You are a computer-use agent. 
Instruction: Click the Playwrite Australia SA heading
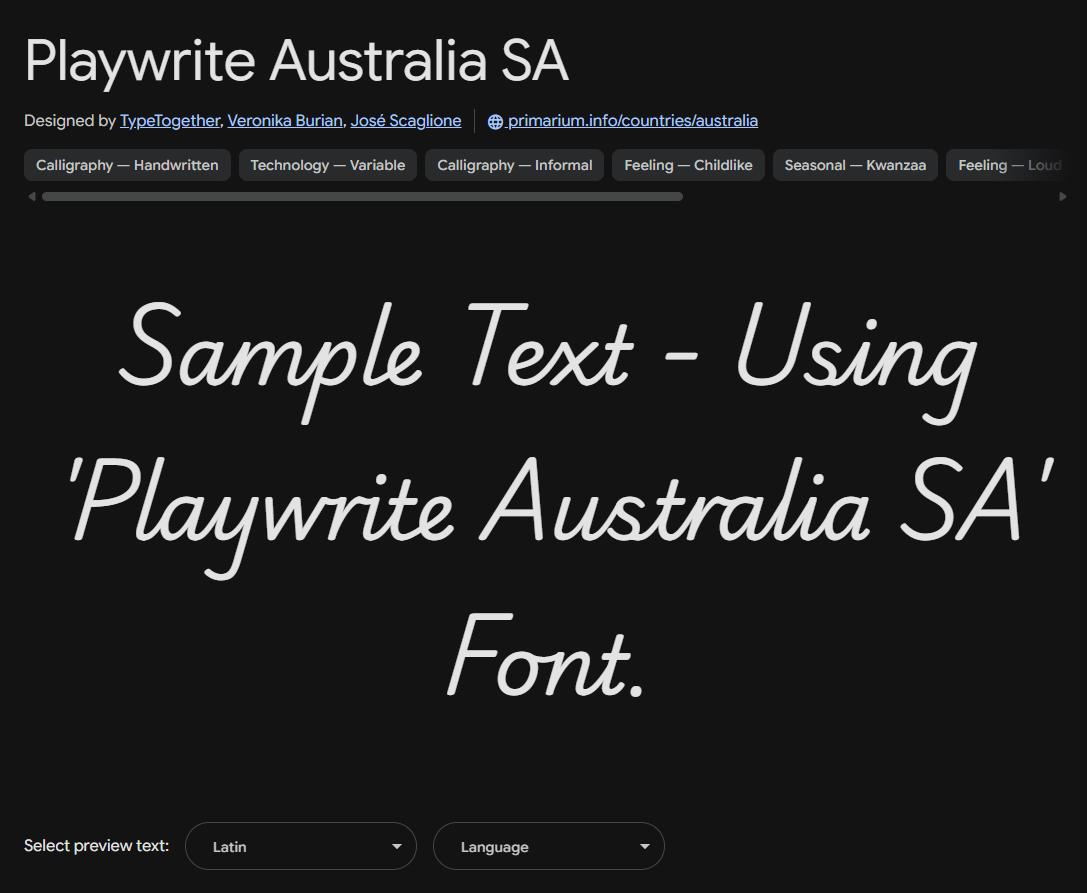(x=297, y=61)
